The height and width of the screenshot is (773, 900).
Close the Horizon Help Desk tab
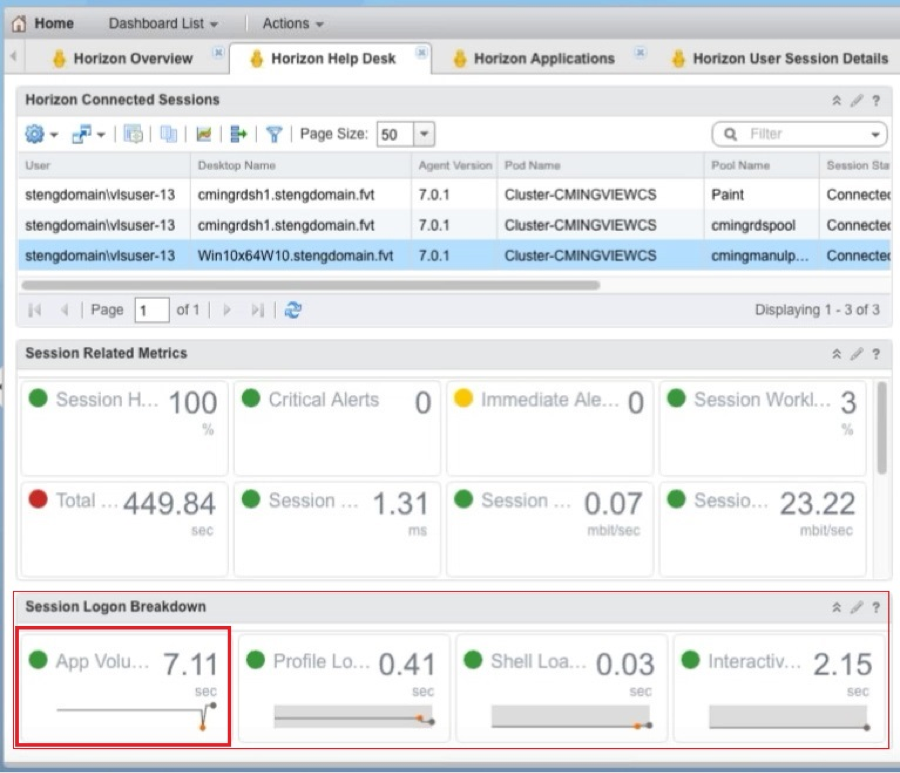(x=422, y=53)
